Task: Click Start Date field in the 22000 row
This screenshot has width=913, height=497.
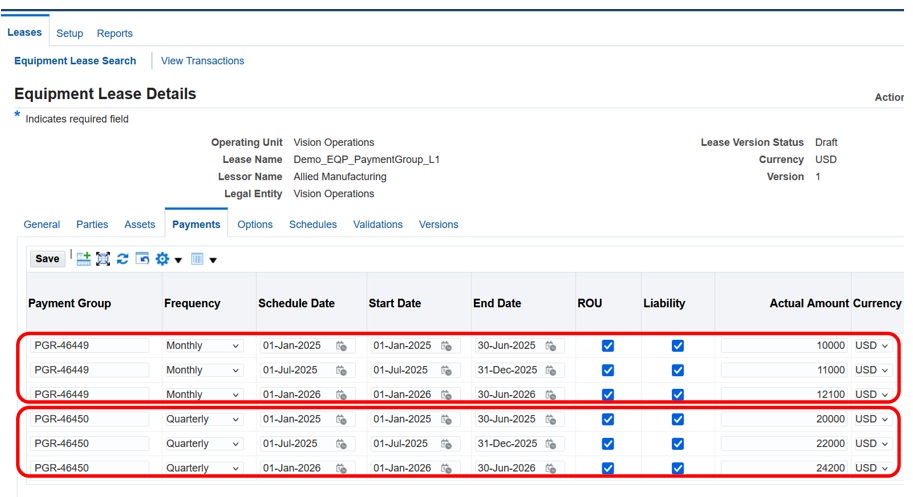Action: coord(404,443)
